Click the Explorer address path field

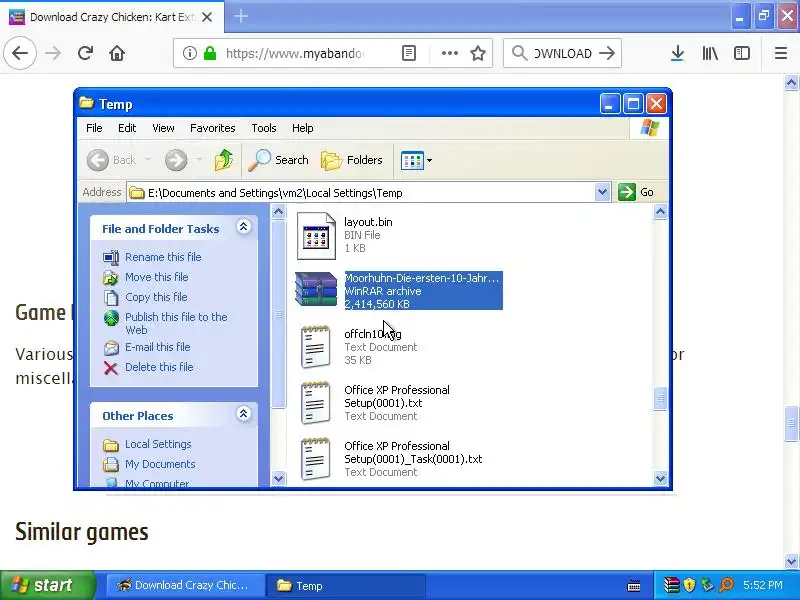pos(361,193)
